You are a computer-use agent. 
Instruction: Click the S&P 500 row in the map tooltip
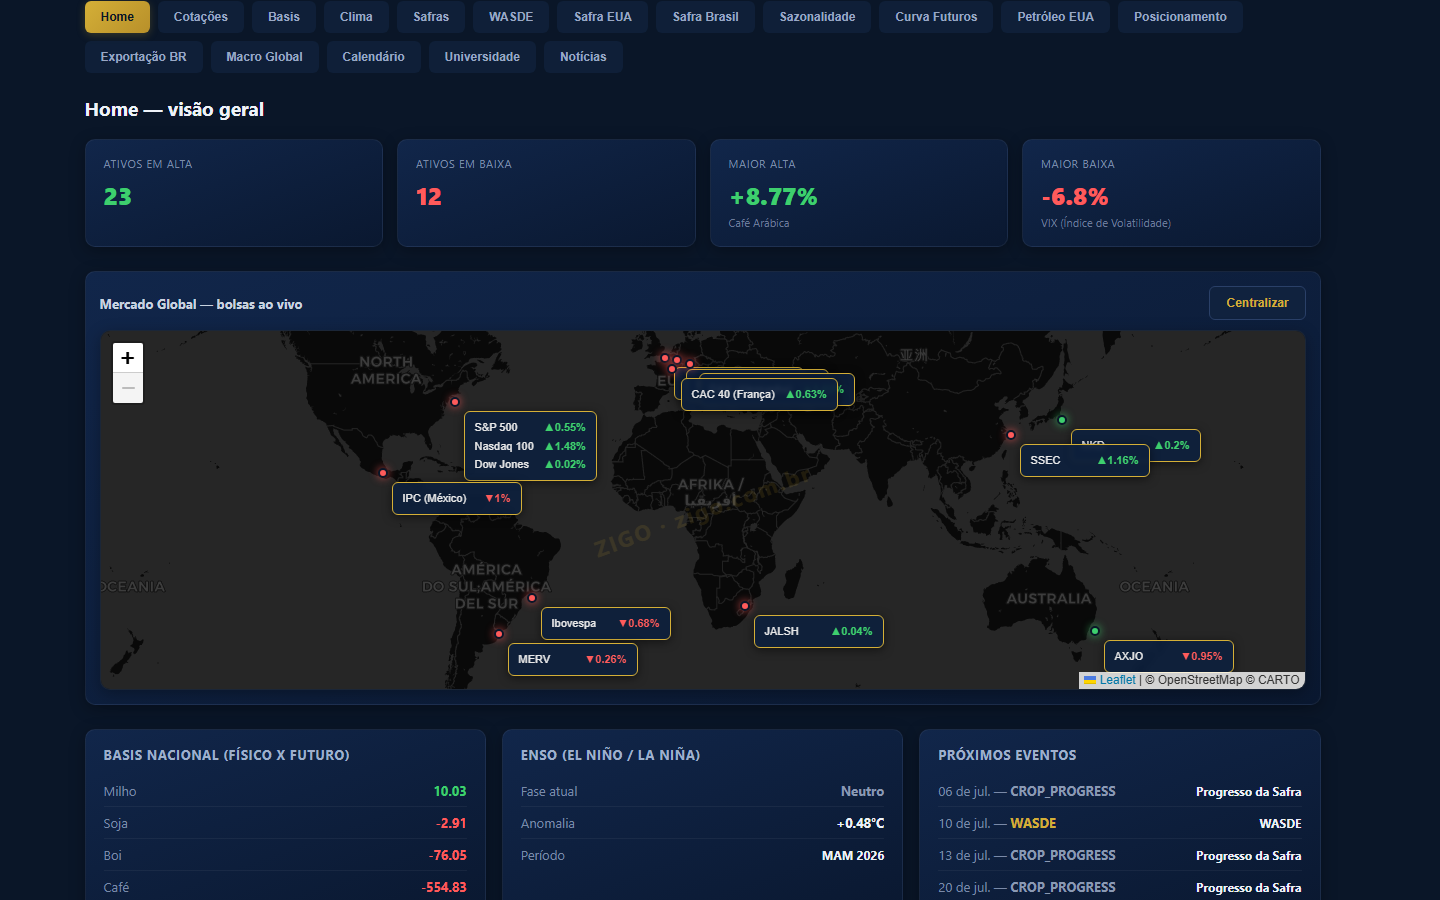(530, 427)
